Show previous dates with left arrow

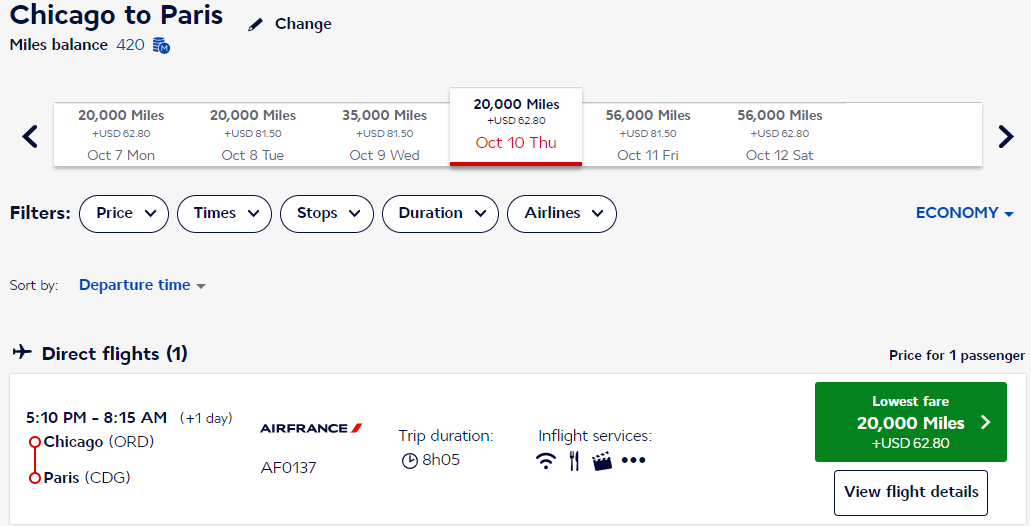point(30,136)
